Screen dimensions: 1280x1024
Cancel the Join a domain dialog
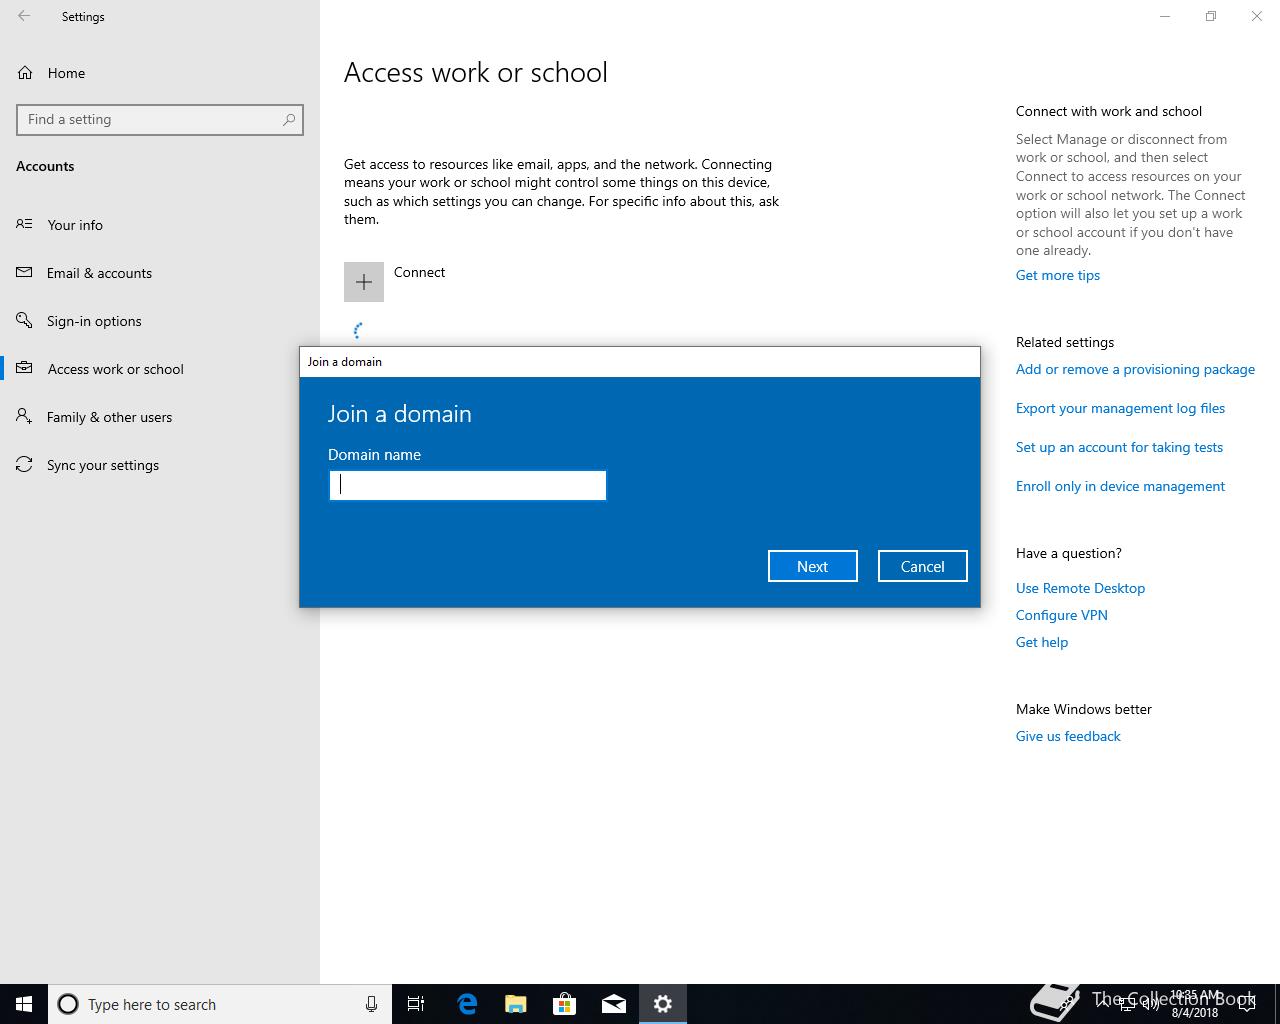(922, 566)
